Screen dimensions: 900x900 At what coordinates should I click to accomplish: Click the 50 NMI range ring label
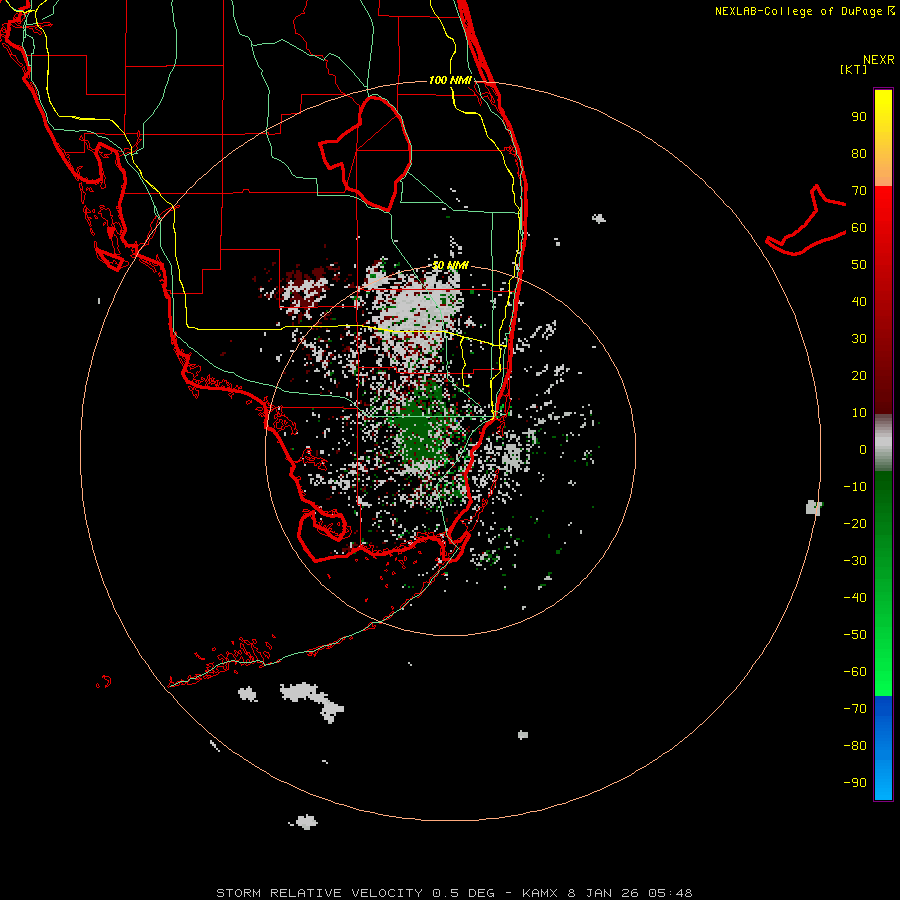coord(450,265)
